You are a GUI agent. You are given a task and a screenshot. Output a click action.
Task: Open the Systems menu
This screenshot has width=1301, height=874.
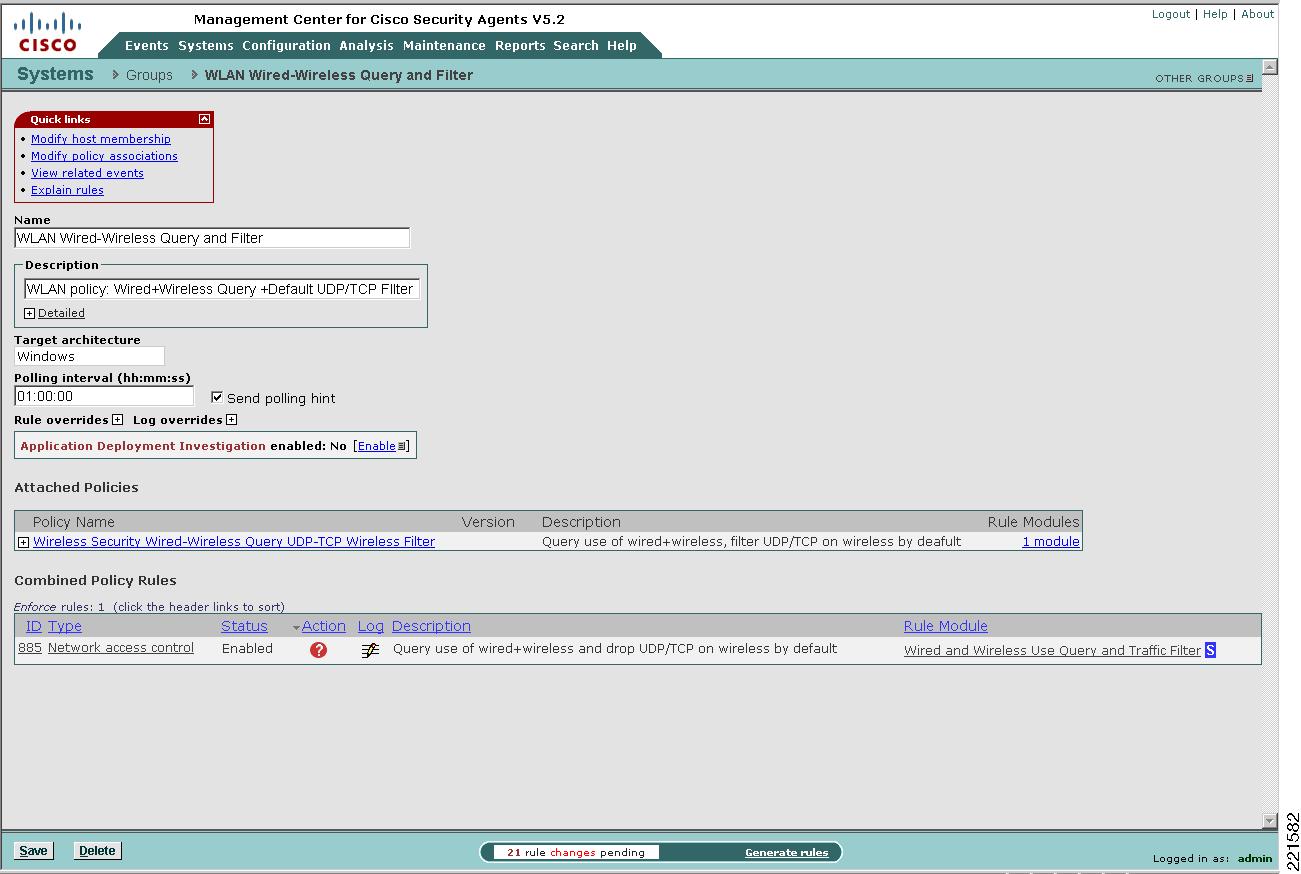(x=206, y=45)
